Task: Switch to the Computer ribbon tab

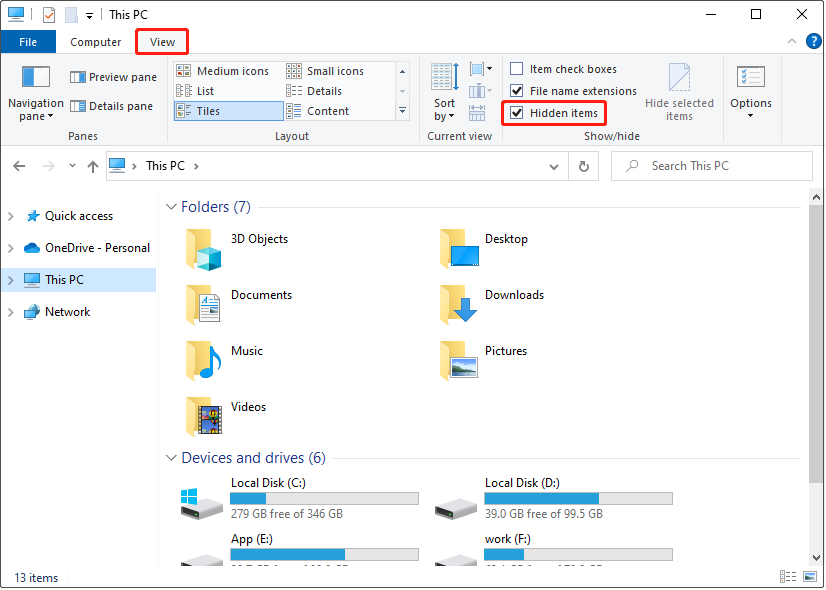Action: pos(95,42)
